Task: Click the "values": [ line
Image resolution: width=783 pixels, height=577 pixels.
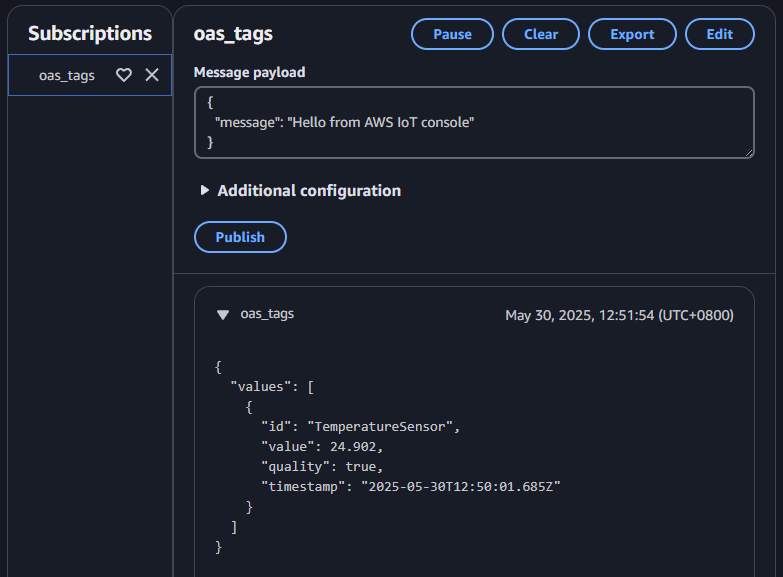Action: 272,387
